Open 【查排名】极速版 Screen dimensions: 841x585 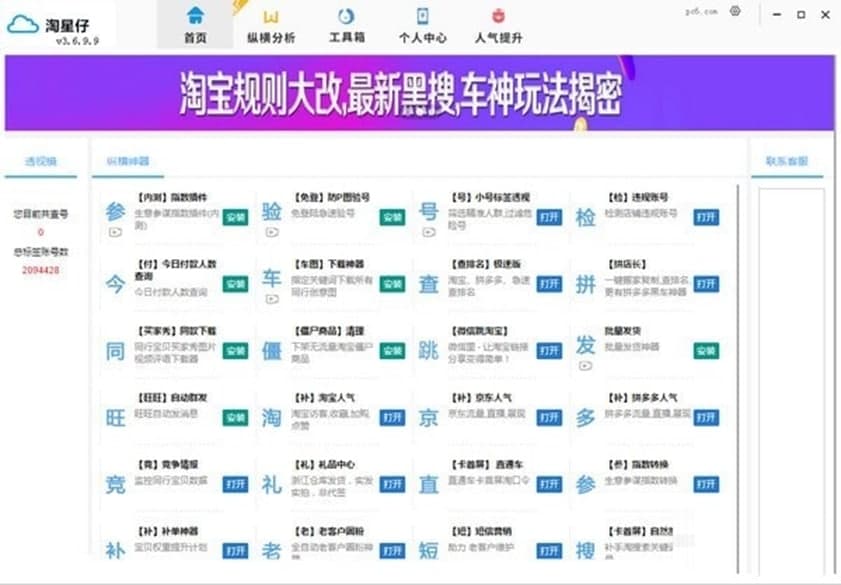point(549,284)
